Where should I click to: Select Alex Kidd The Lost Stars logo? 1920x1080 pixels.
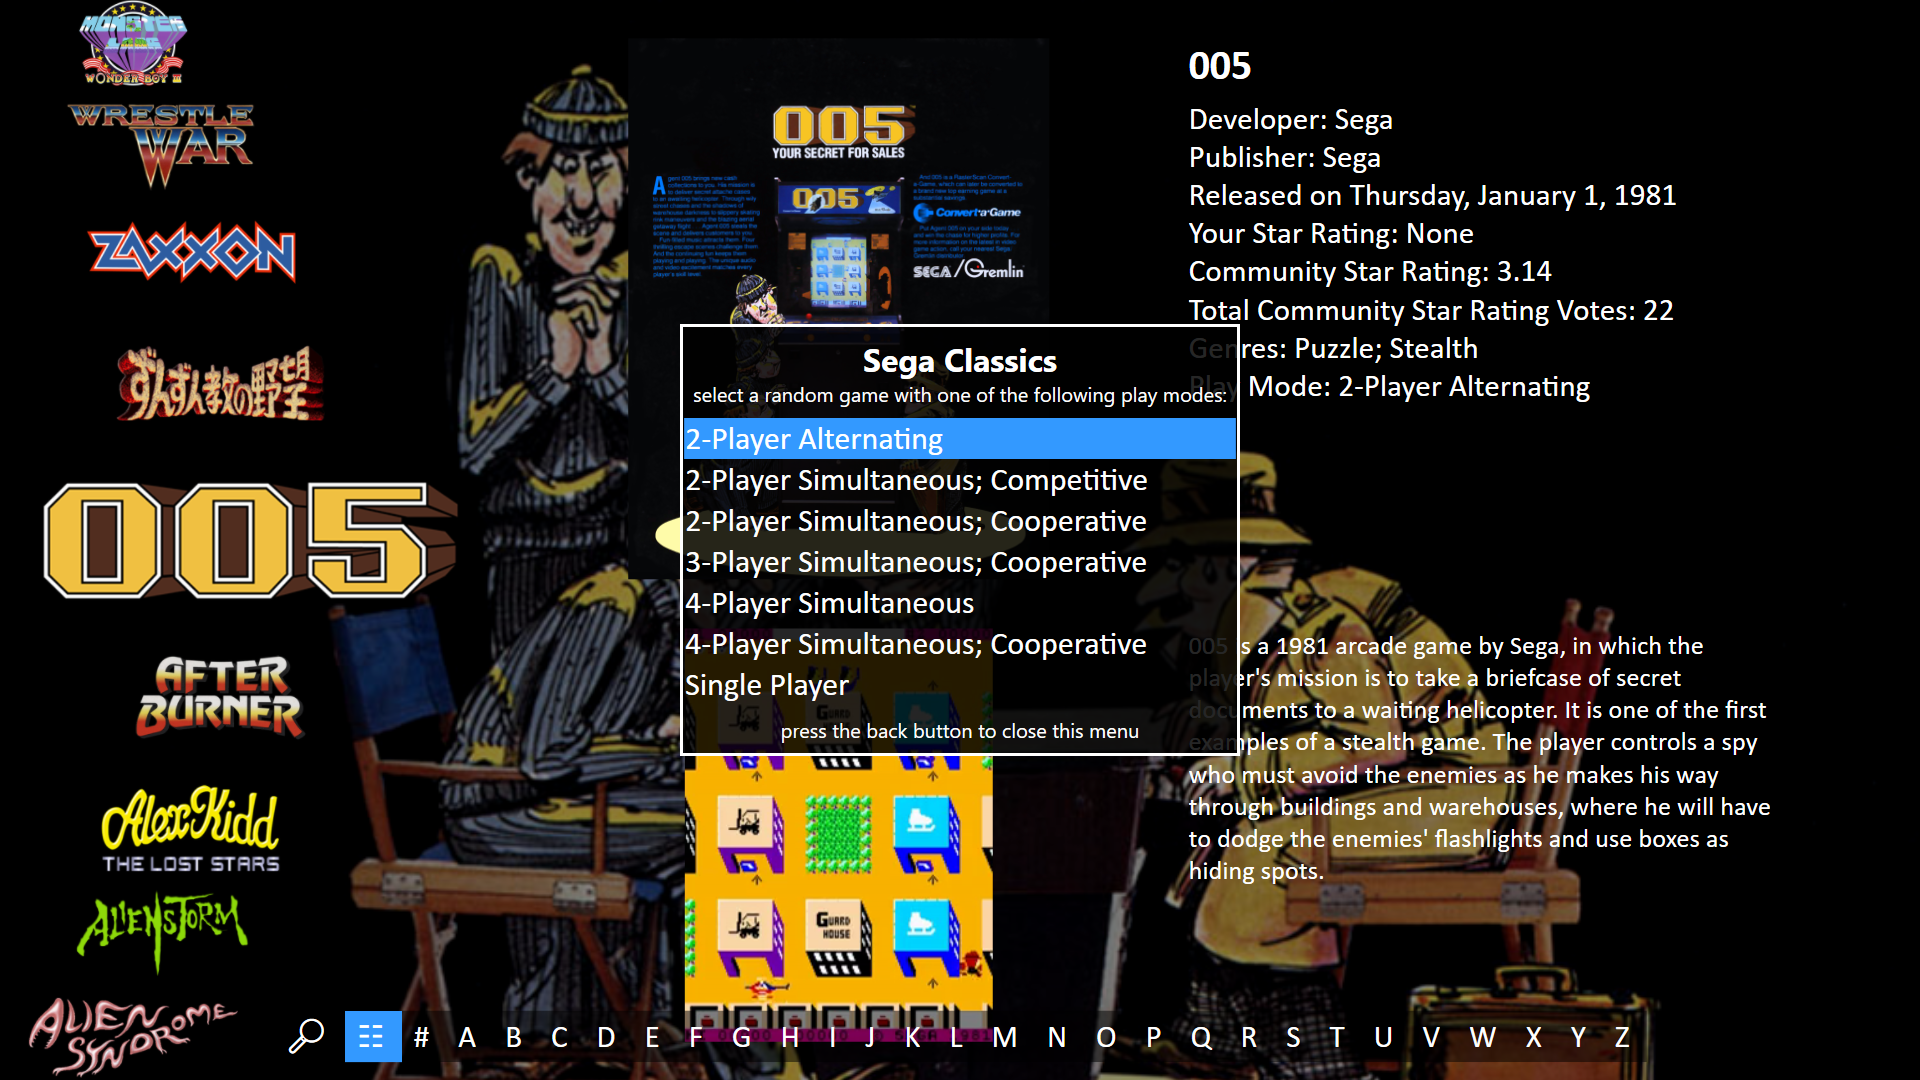tap(191, 829)
